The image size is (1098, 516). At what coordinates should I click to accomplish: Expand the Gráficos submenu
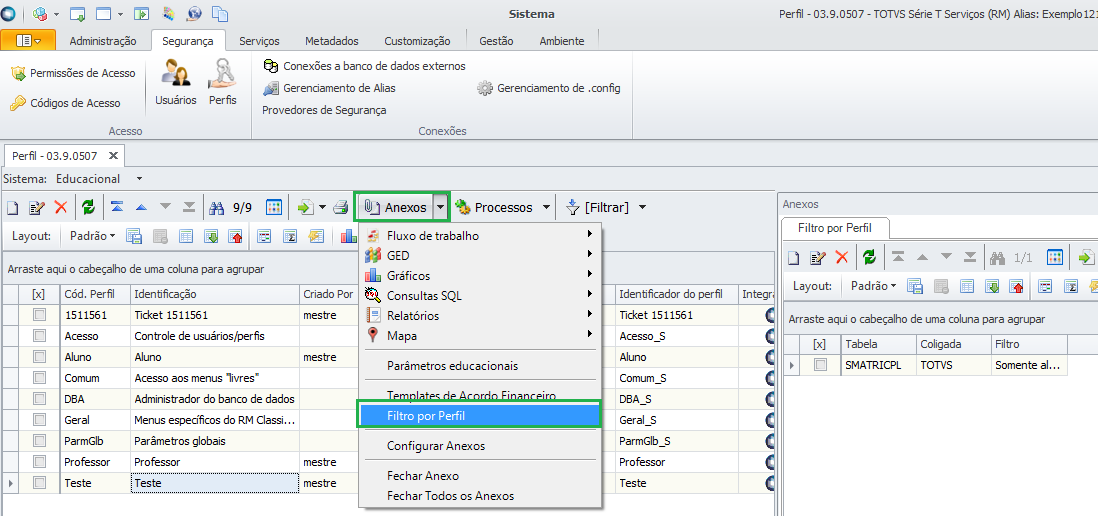tap(479, 276)
